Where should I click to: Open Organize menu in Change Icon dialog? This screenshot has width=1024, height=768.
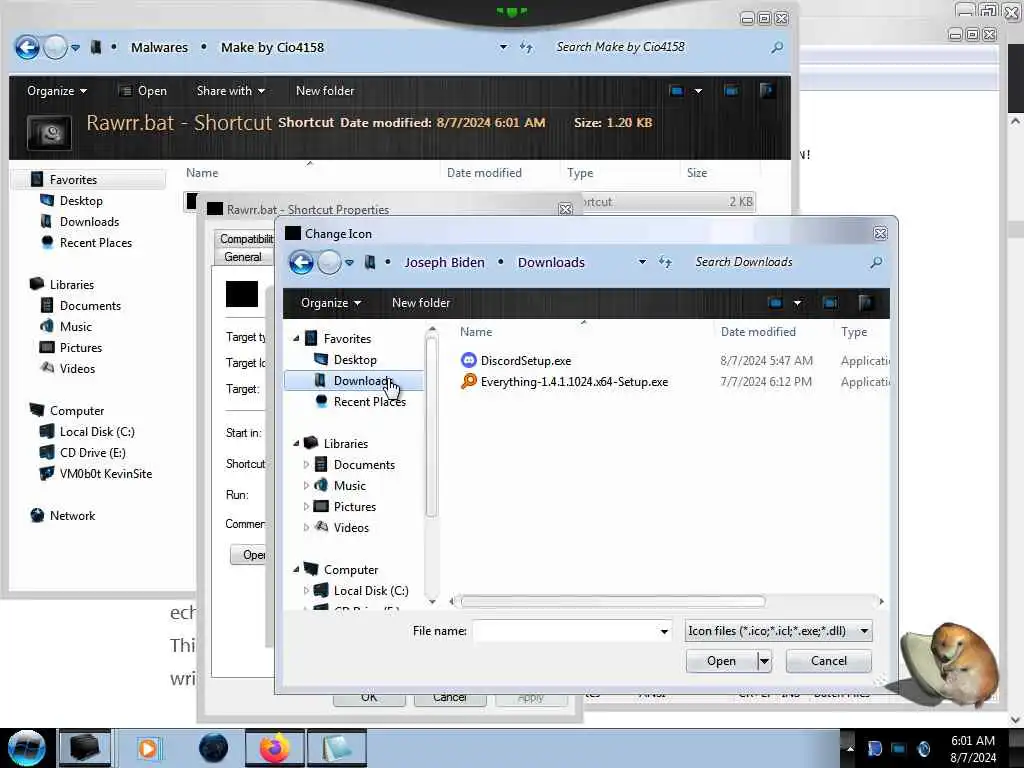(x=330, y=303)
